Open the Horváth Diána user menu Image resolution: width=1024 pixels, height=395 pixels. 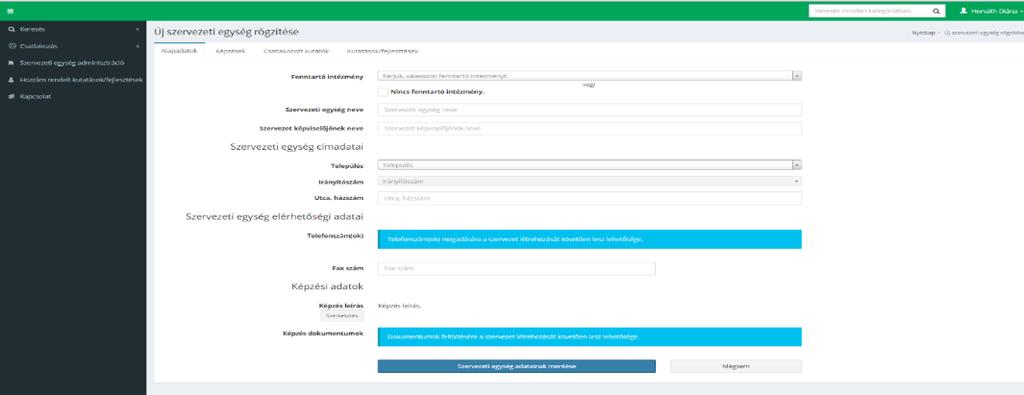[993, 12]
